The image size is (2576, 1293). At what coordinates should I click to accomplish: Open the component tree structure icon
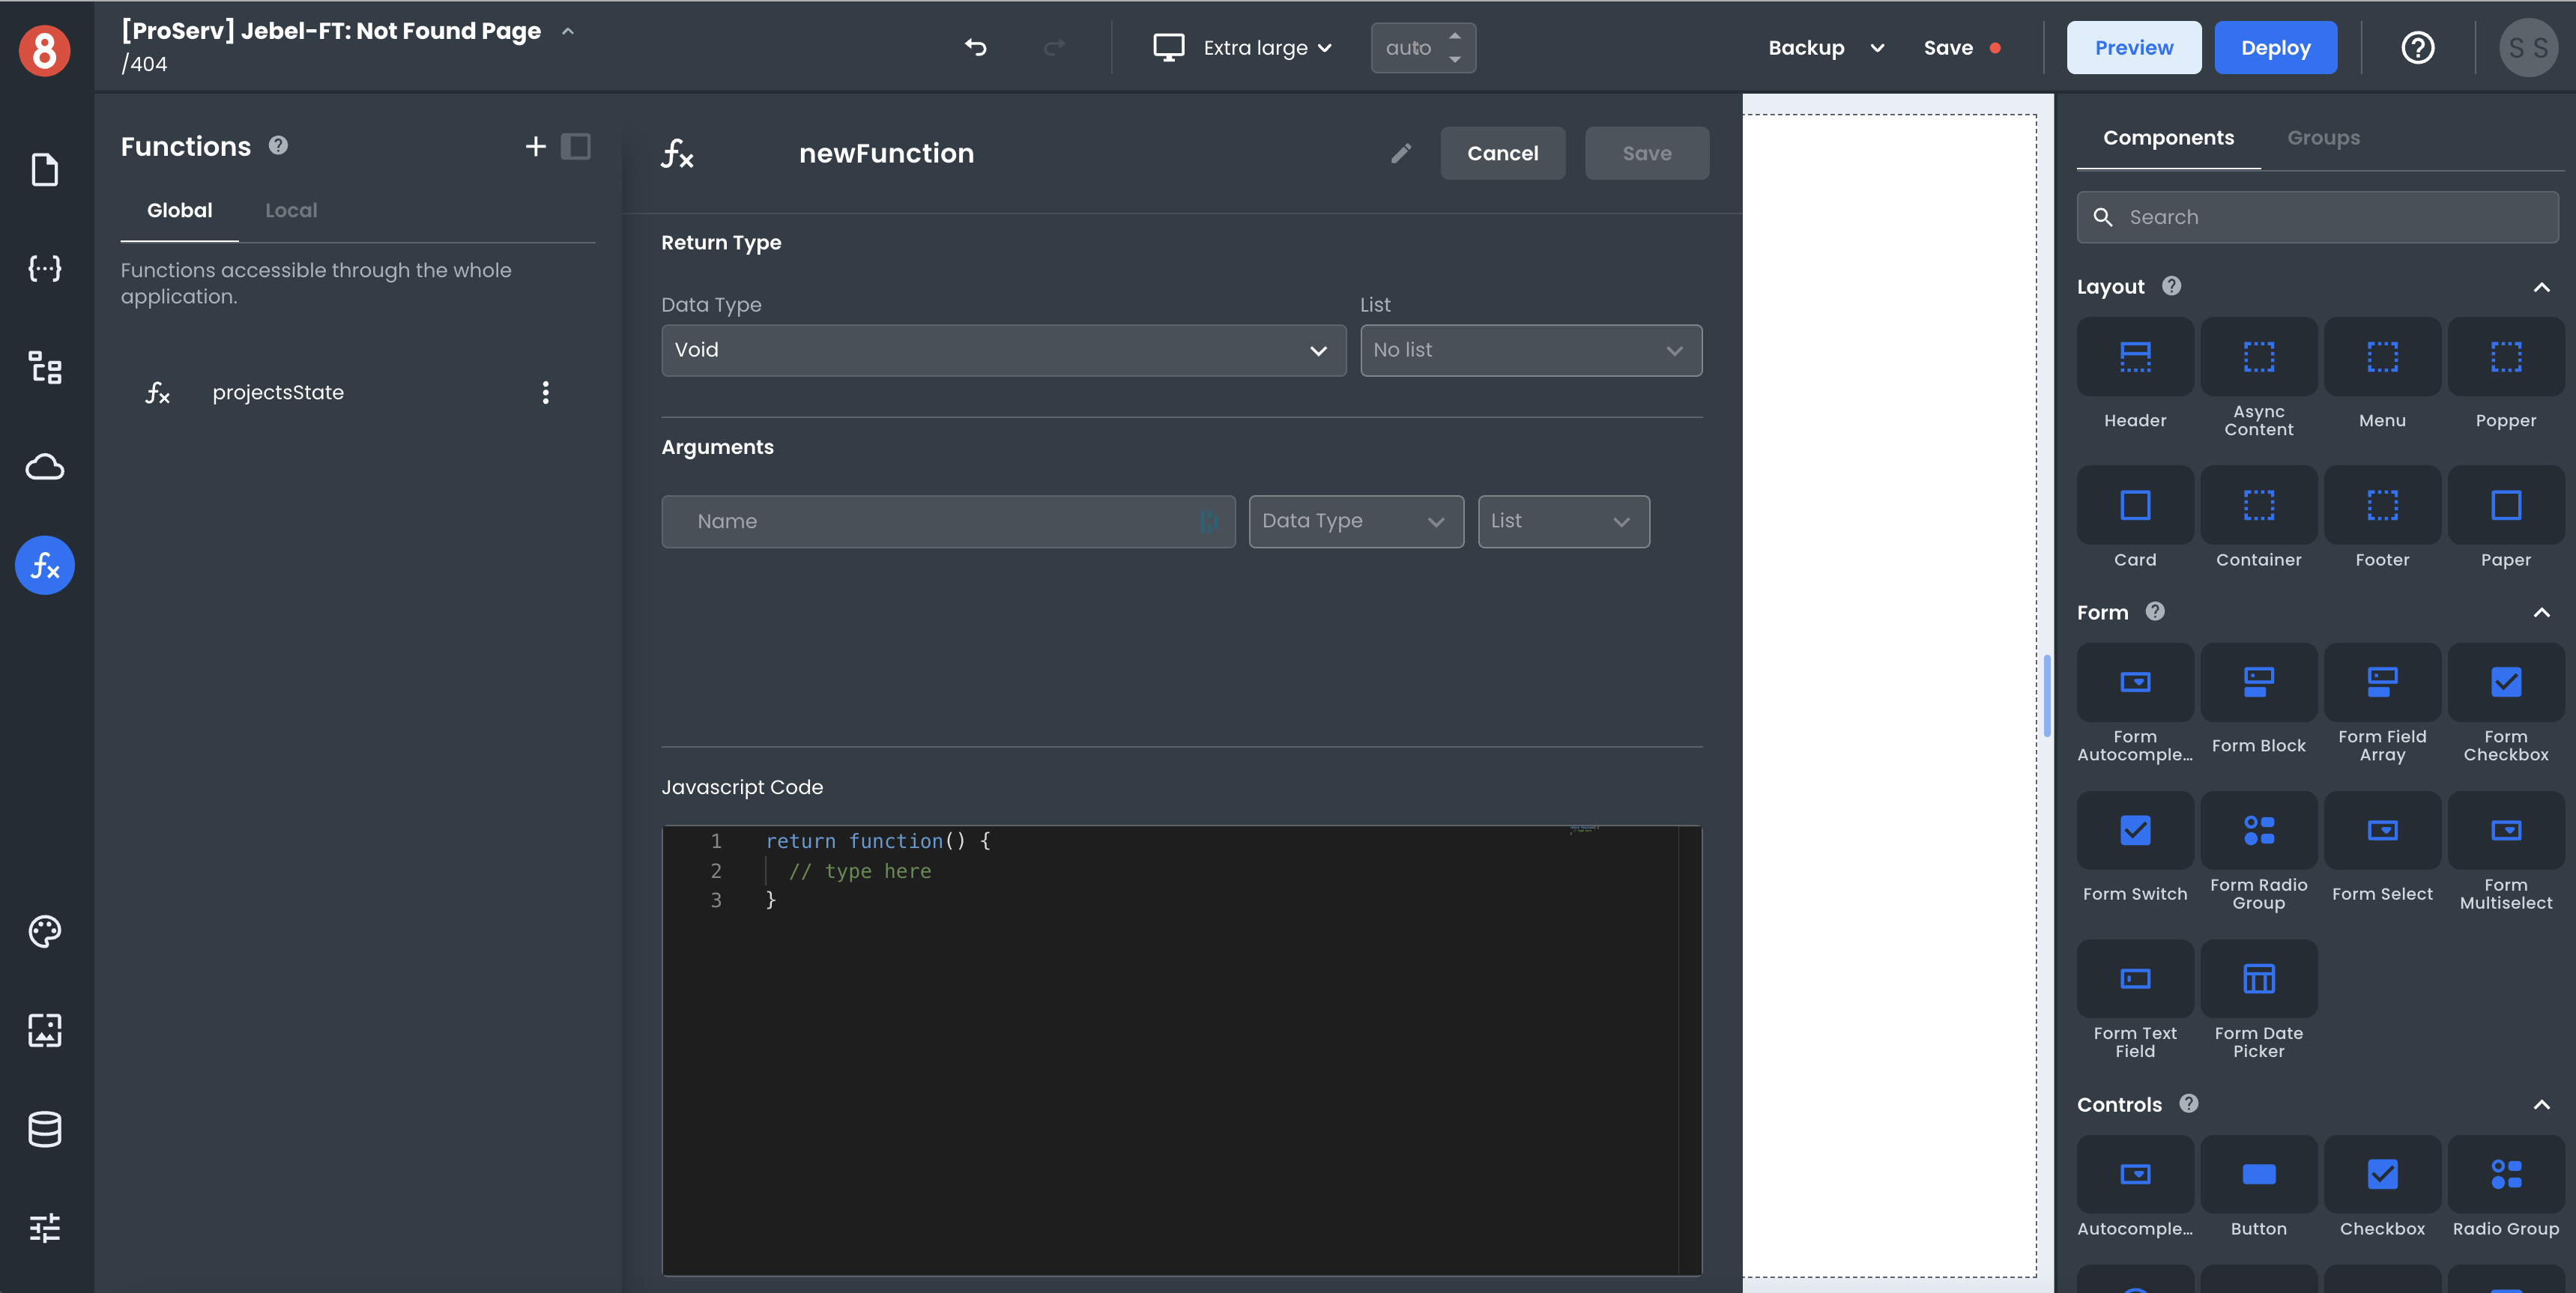[x=45, y=367]
